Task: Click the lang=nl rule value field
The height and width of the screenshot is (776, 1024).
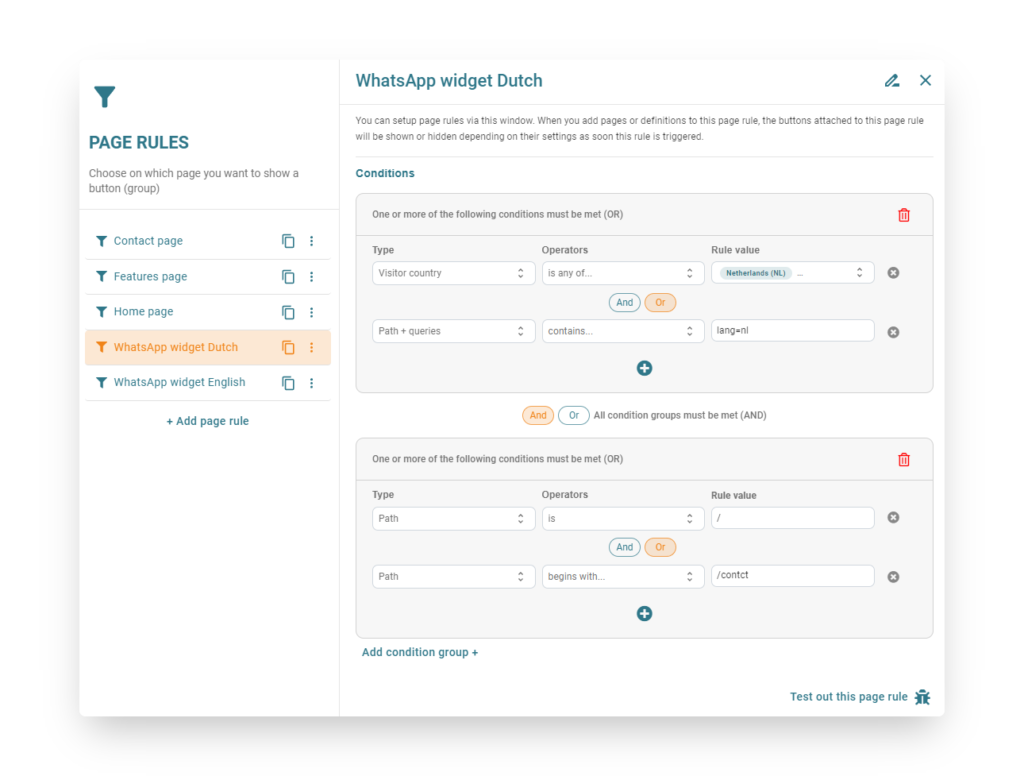Action: pyautogui.click(x=792, y=330)
